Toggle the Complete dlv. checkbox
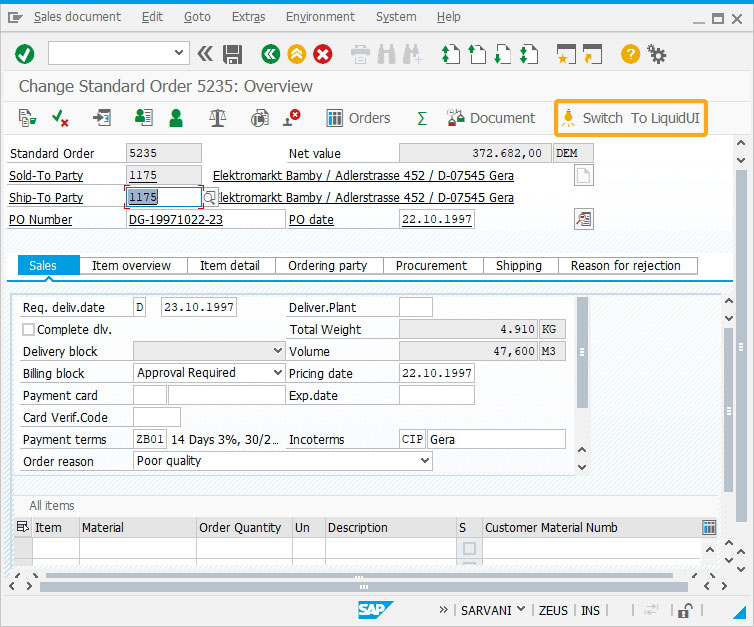Image resolution: width=754 pixels, height=627 pixels. tap(29, 329)
